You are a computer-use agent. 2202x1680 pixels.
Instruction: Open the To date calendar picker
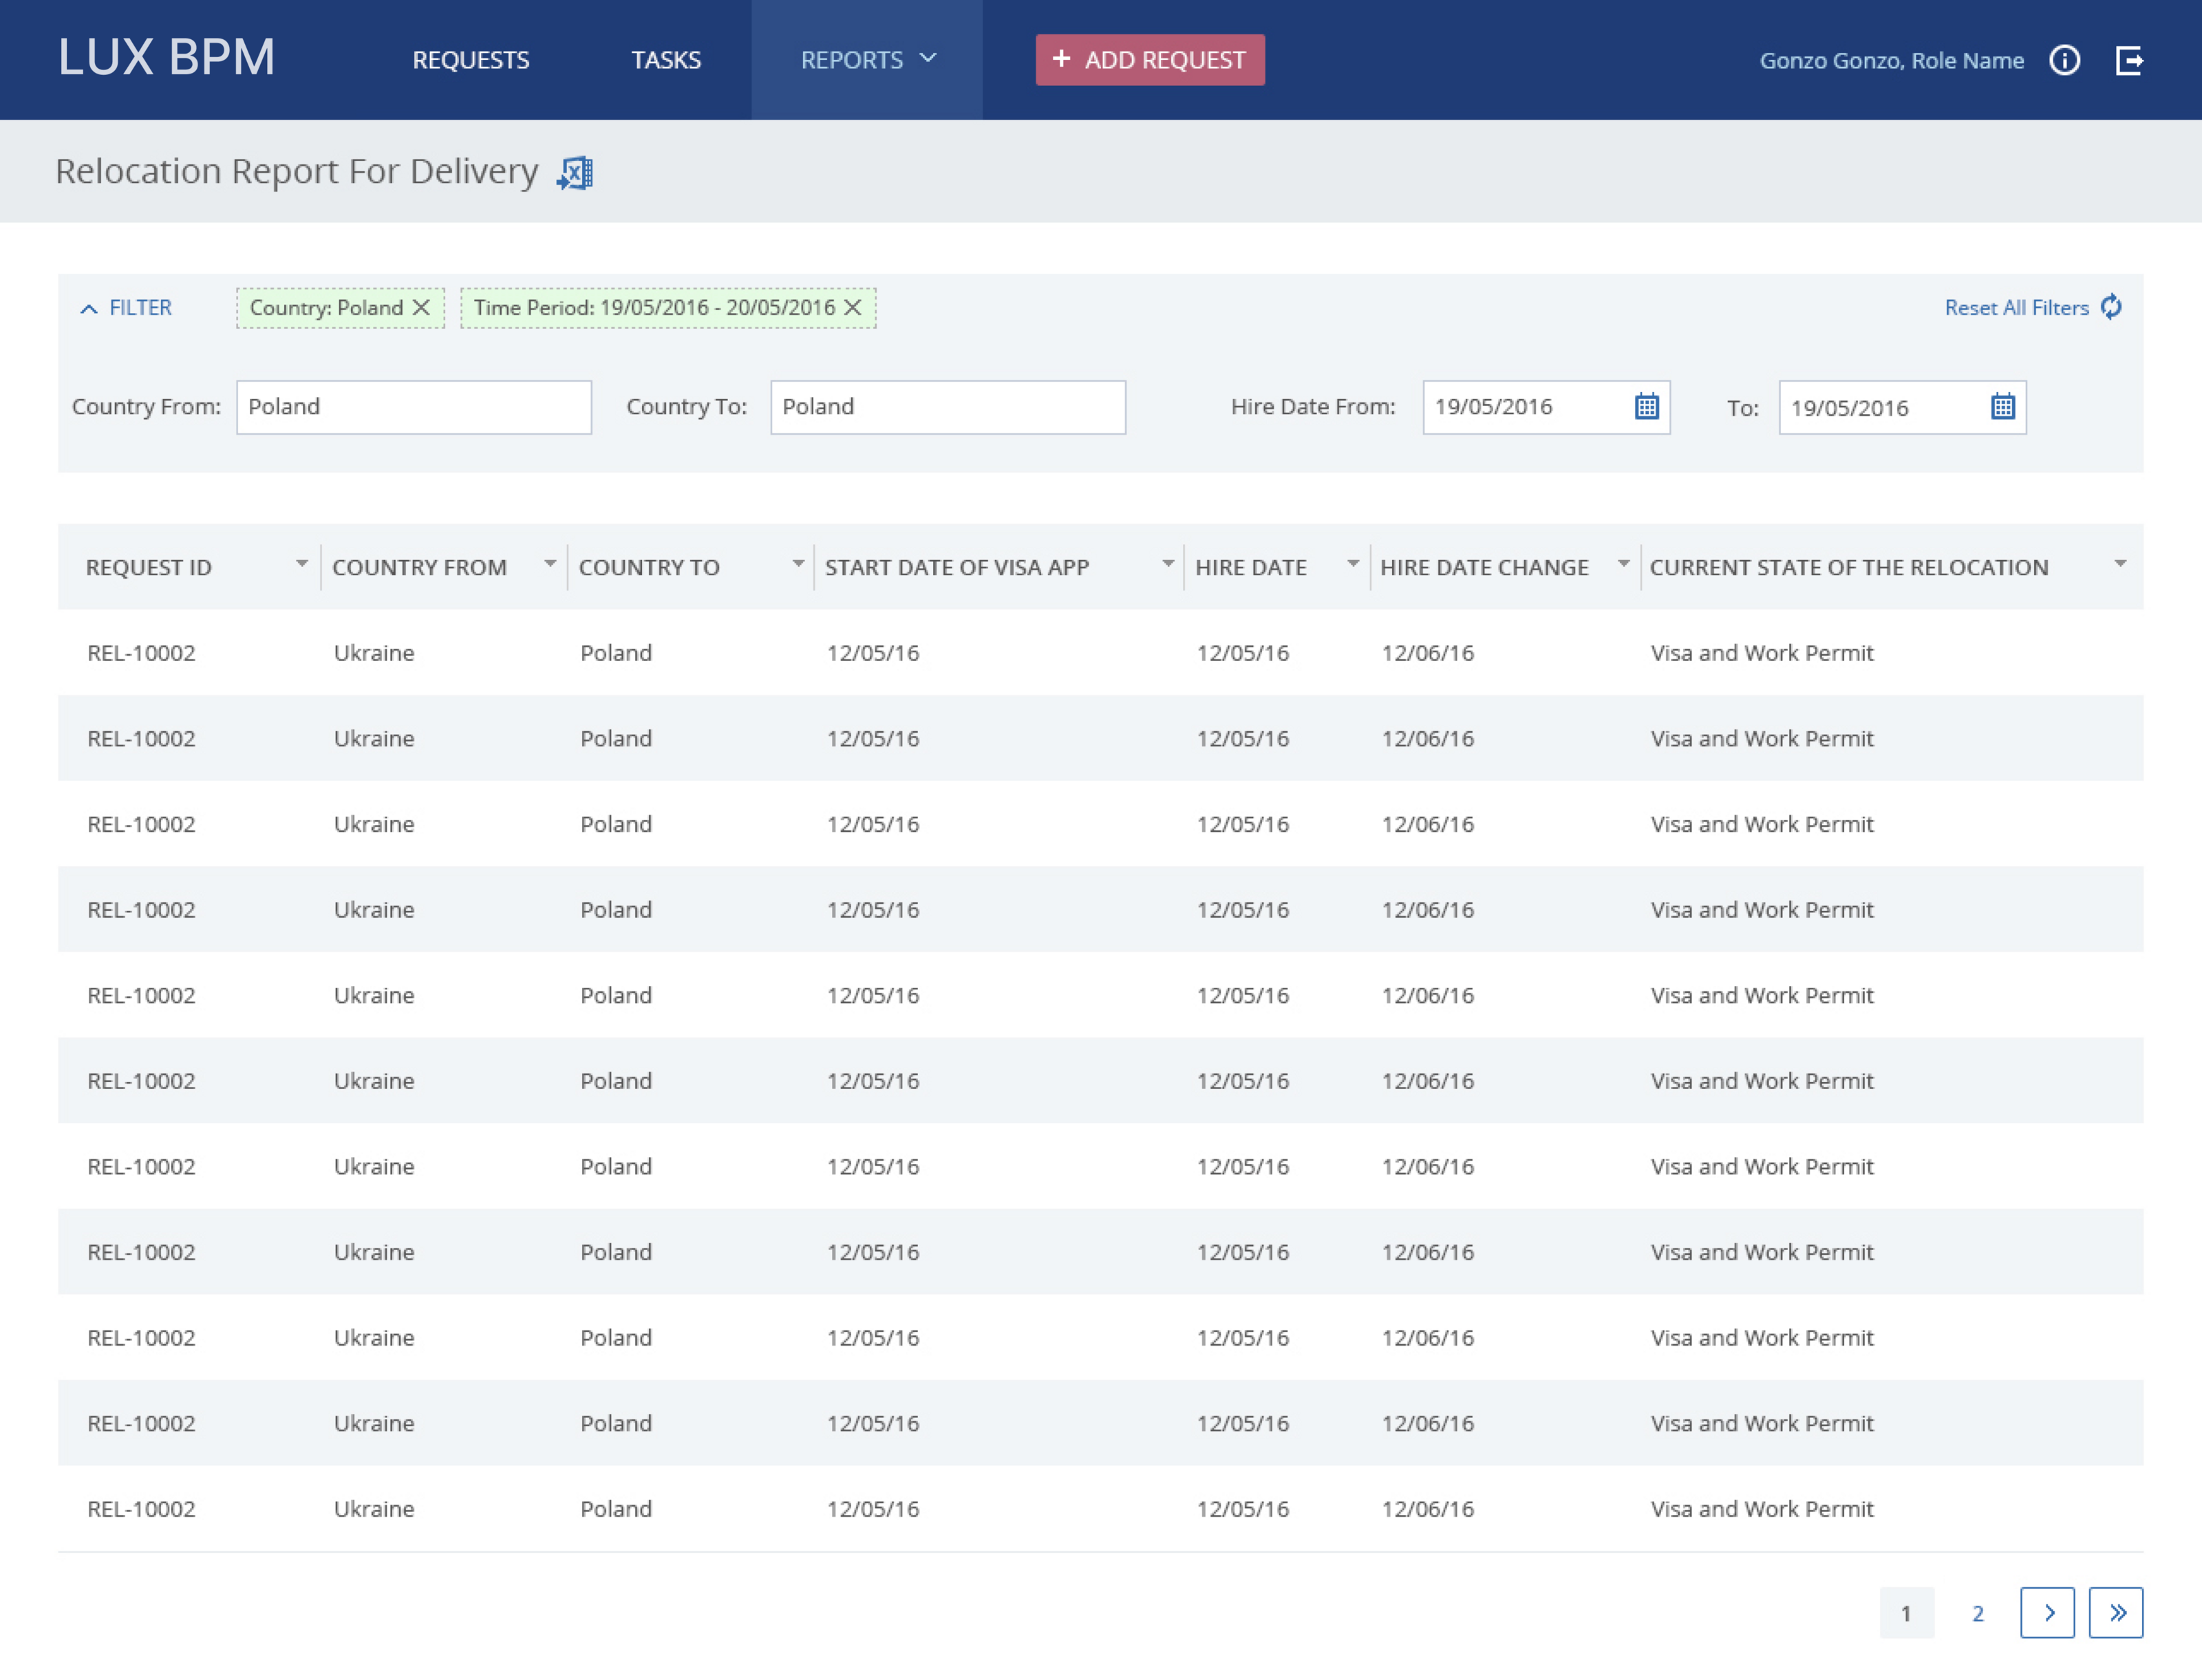(2002, 407)
